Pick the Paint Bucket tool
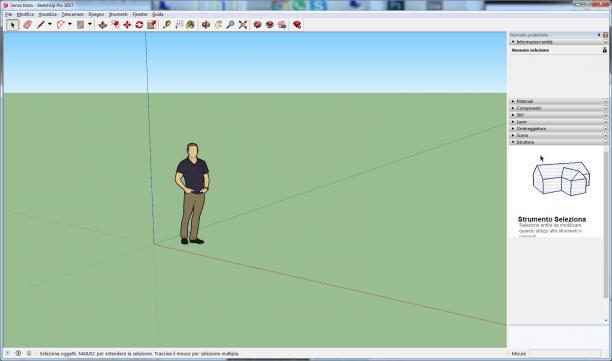Screen dimensions: 612x361 (190, 25)
